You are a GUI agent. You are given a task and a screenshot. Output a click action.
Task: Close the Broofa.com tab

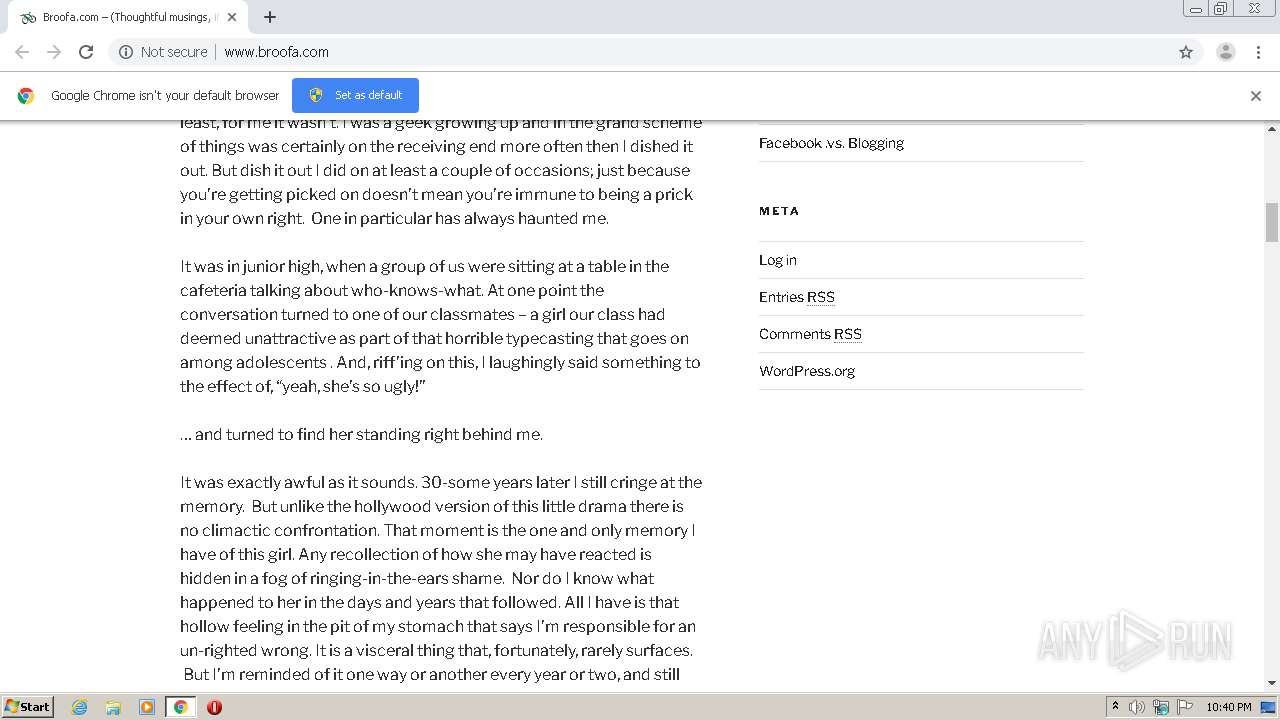click(232, 17)
